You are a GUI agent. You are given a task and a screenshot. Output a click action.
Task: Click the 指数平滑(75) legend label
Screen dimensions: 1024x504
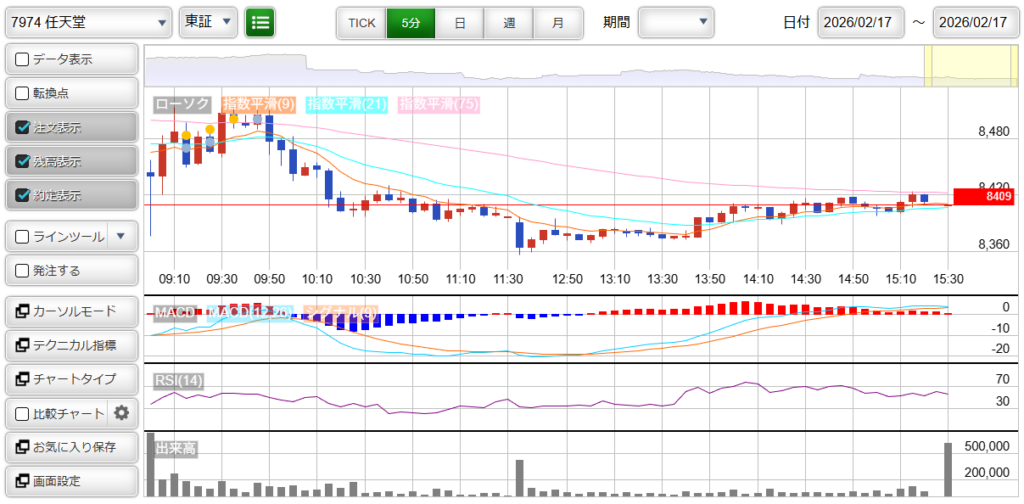[438, 103]
